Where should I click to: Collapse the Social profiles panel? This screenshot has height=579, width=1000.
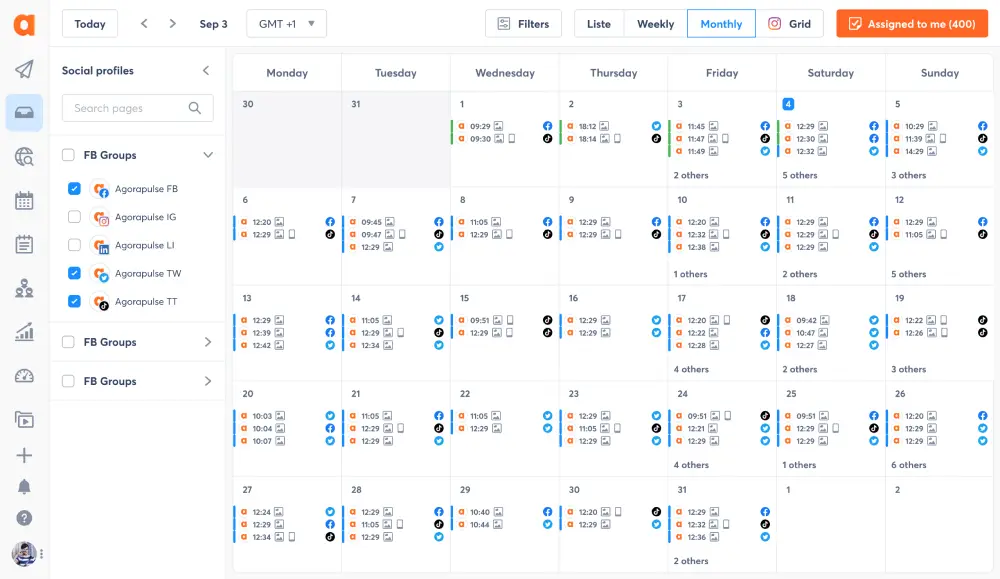click(x=206, y=71)
